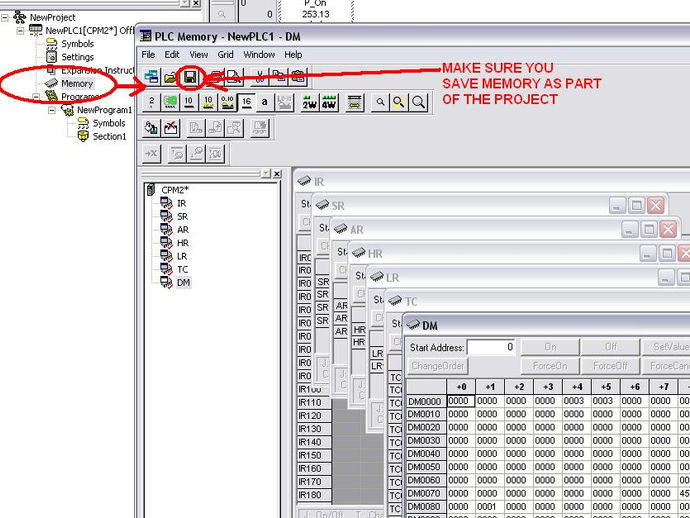690x518 pixels.
Task: Select the plain decimal 10 display format
Action: coord(189,103)
